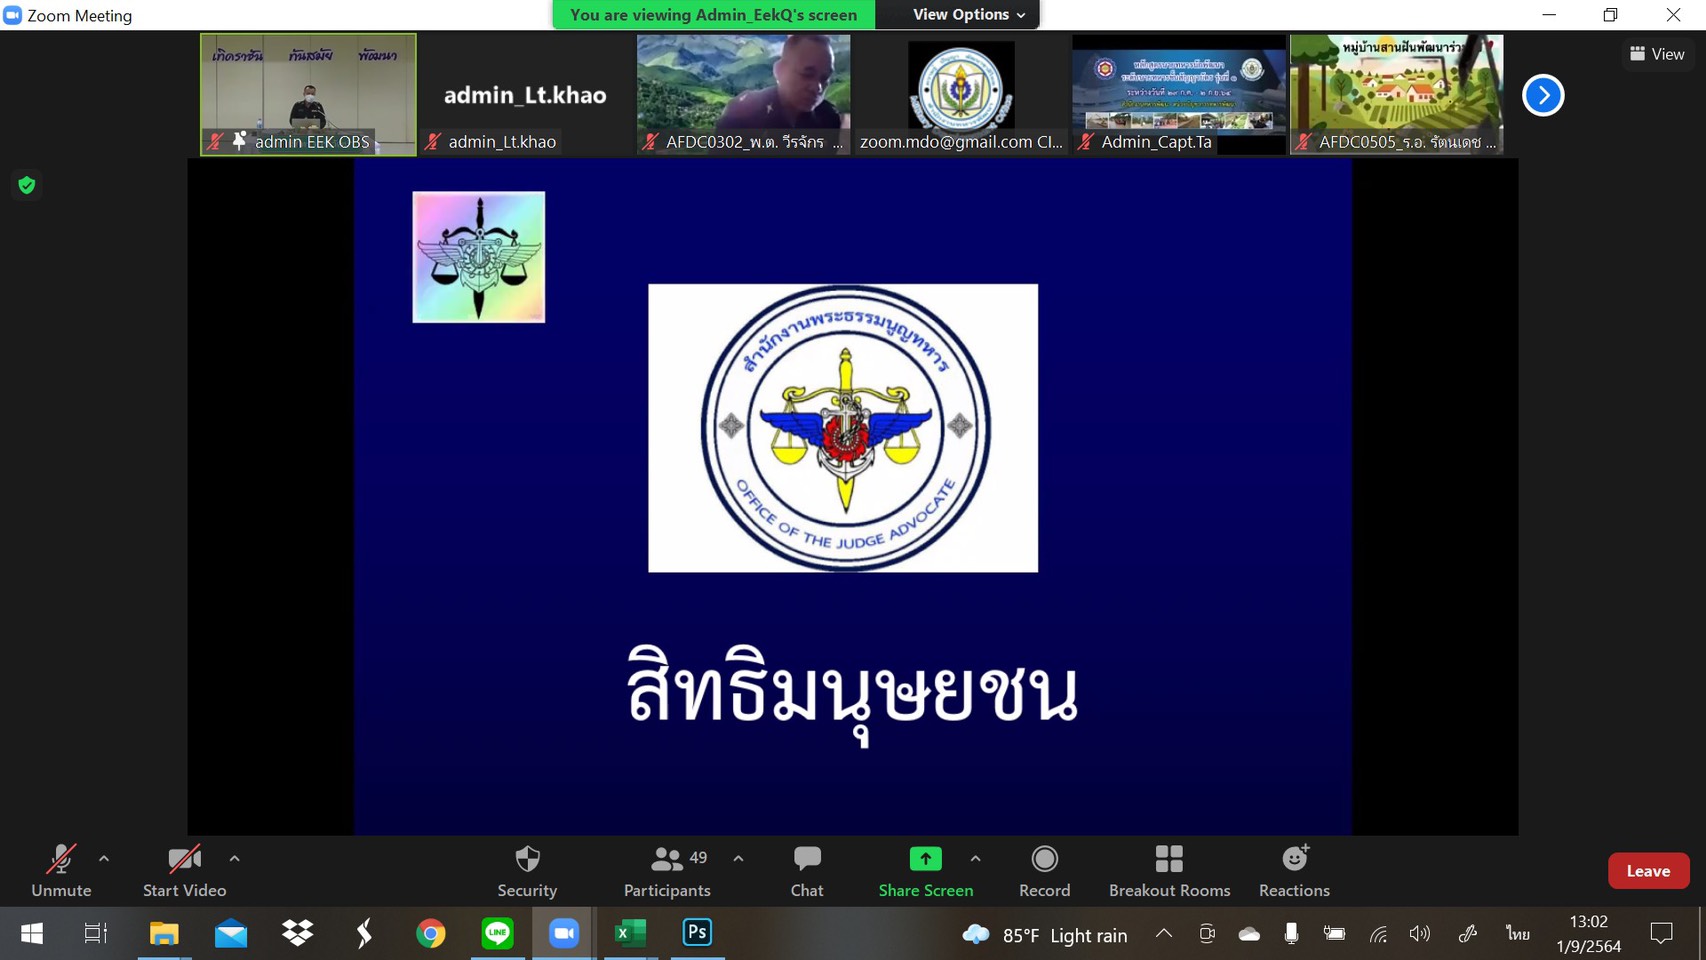Open File Explorer from taskbar

click(164, 934)
